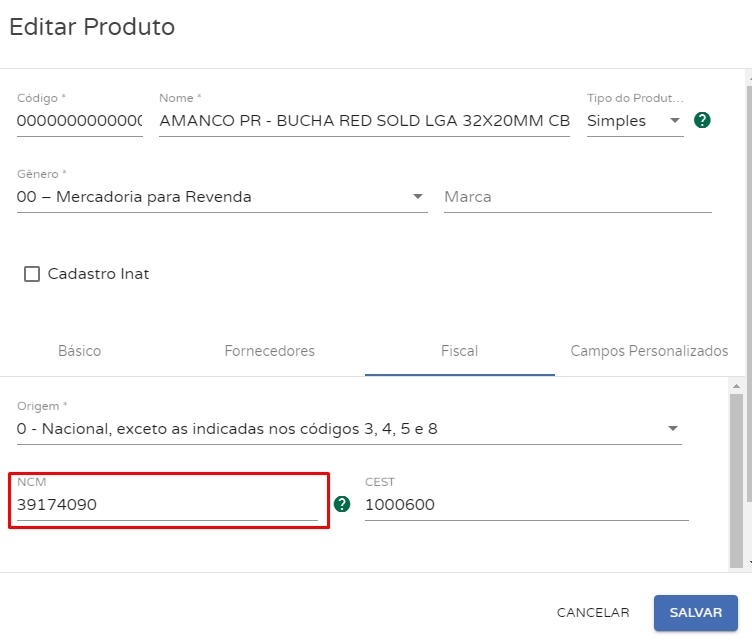Click into the Nome text field
The height and width of the screenshot is (642, 752).
tap(364, 121)
